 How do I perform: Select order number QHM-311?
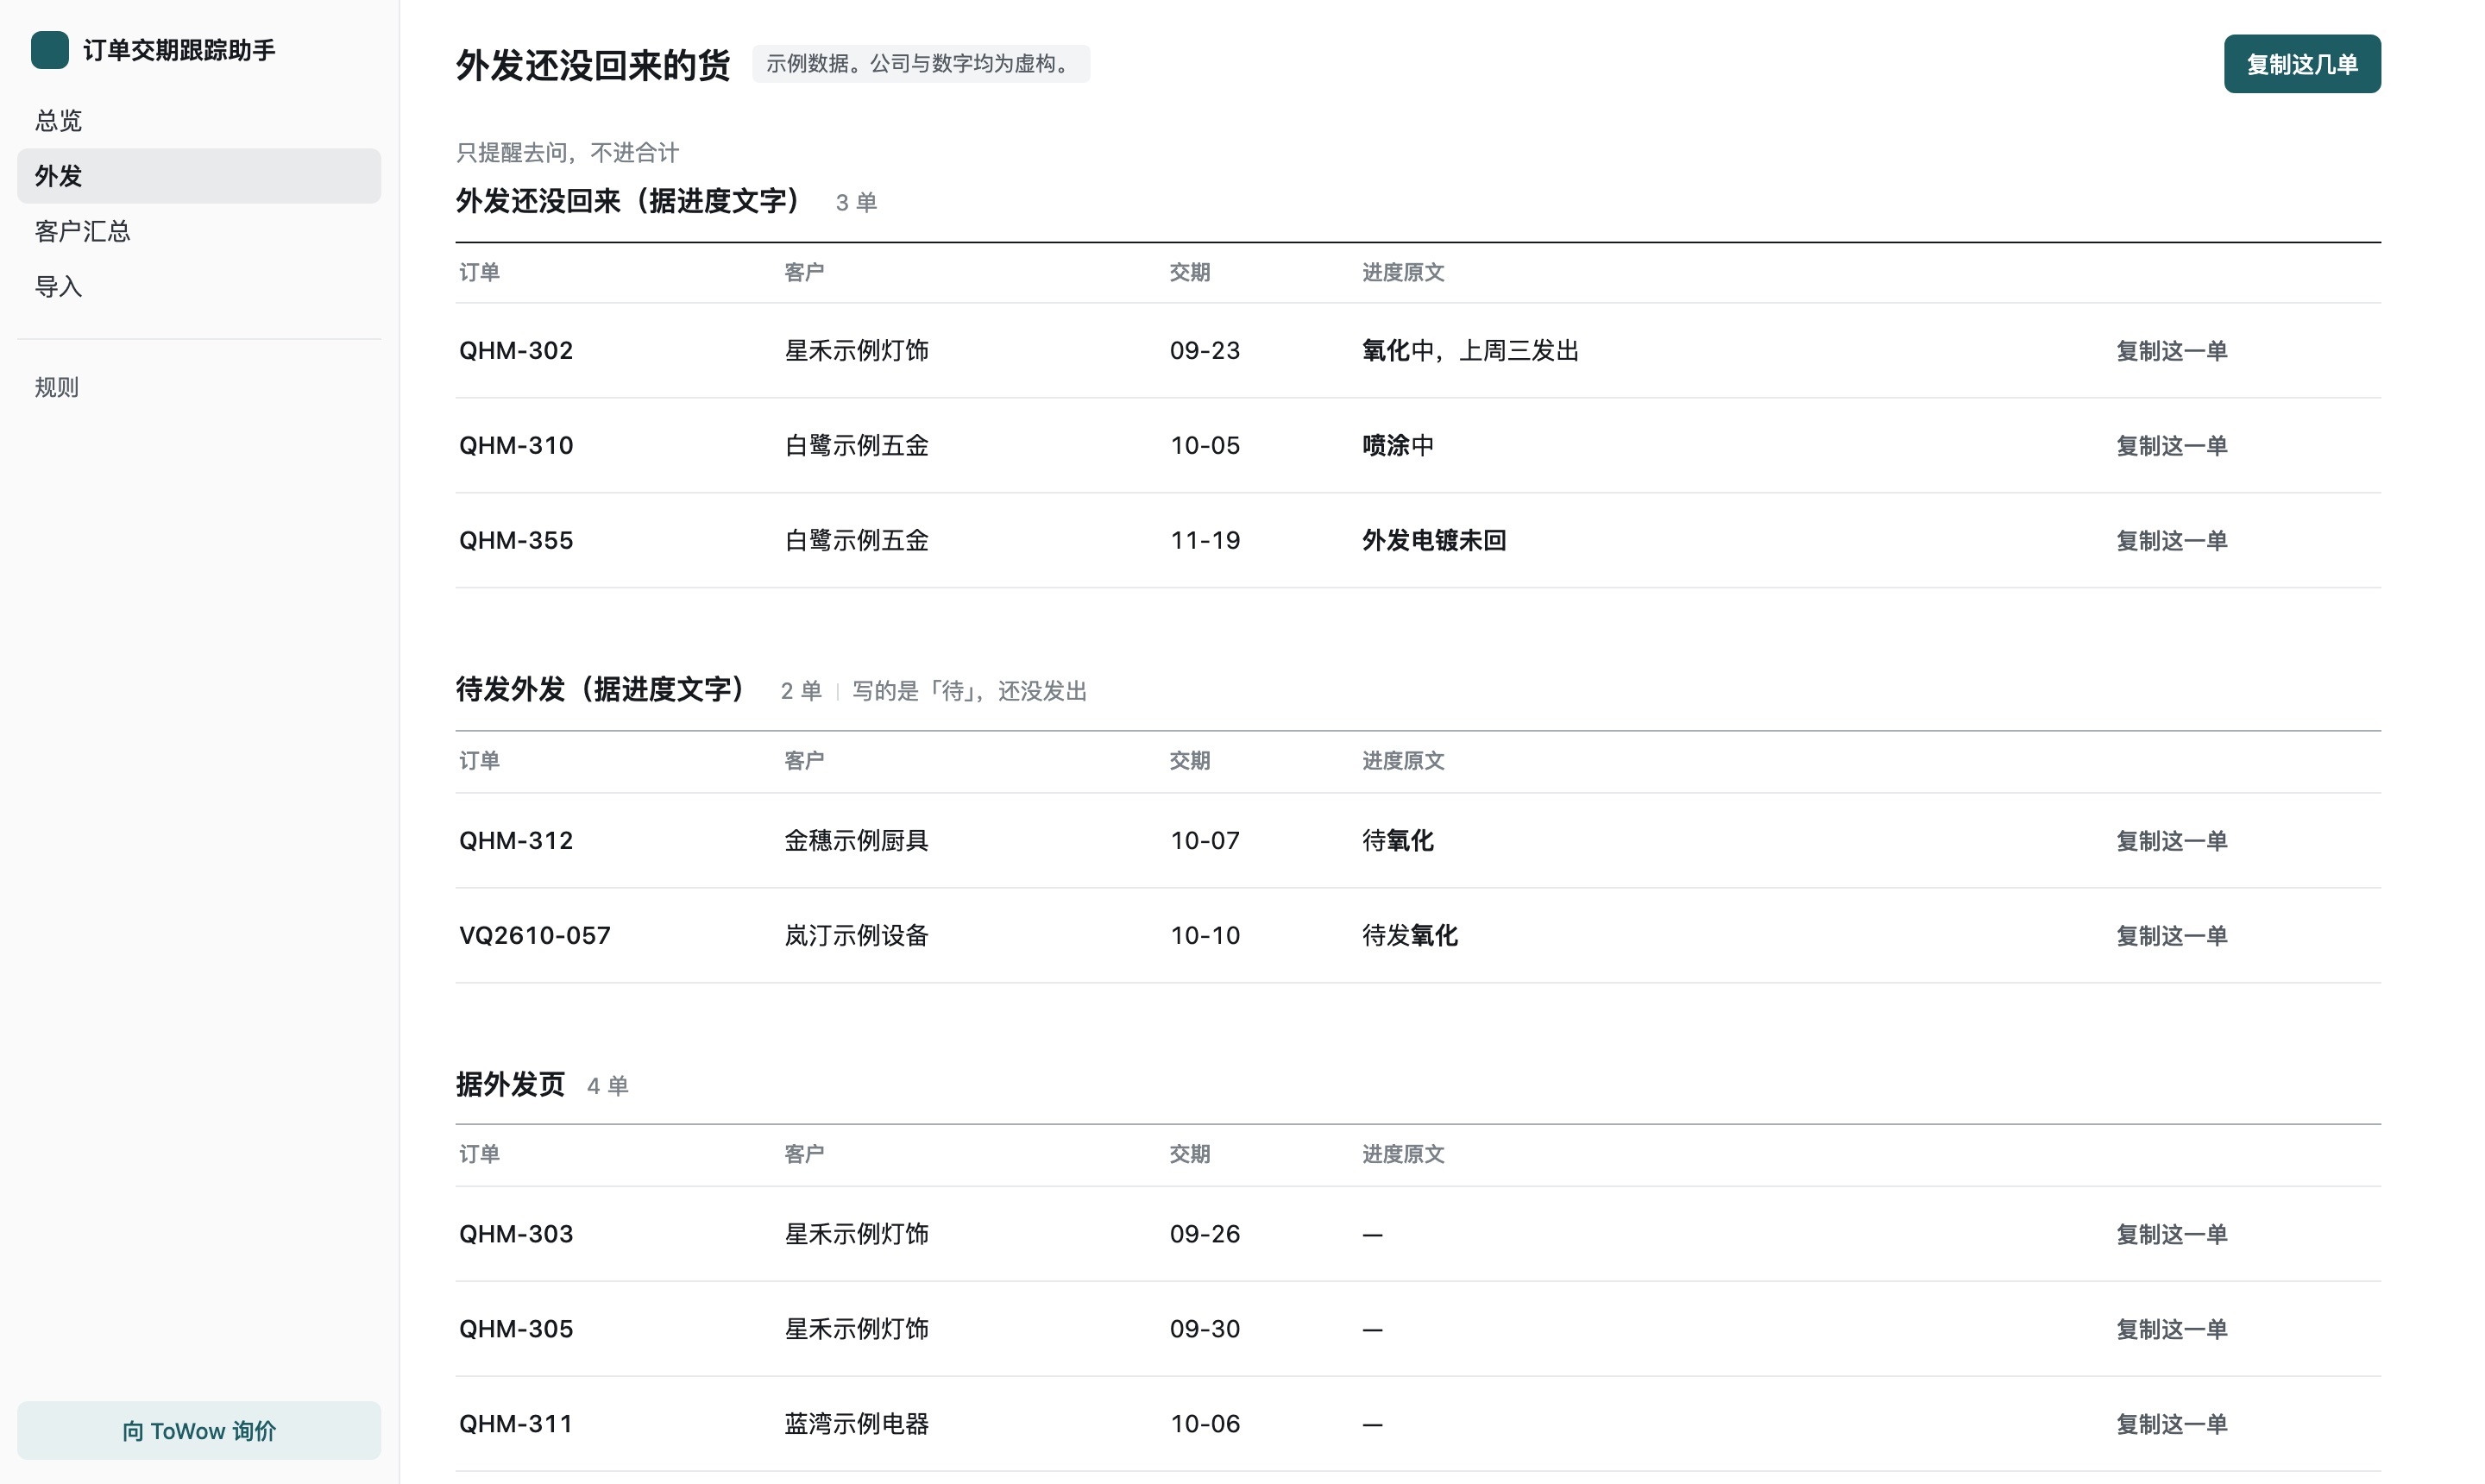pos(516,1424)
